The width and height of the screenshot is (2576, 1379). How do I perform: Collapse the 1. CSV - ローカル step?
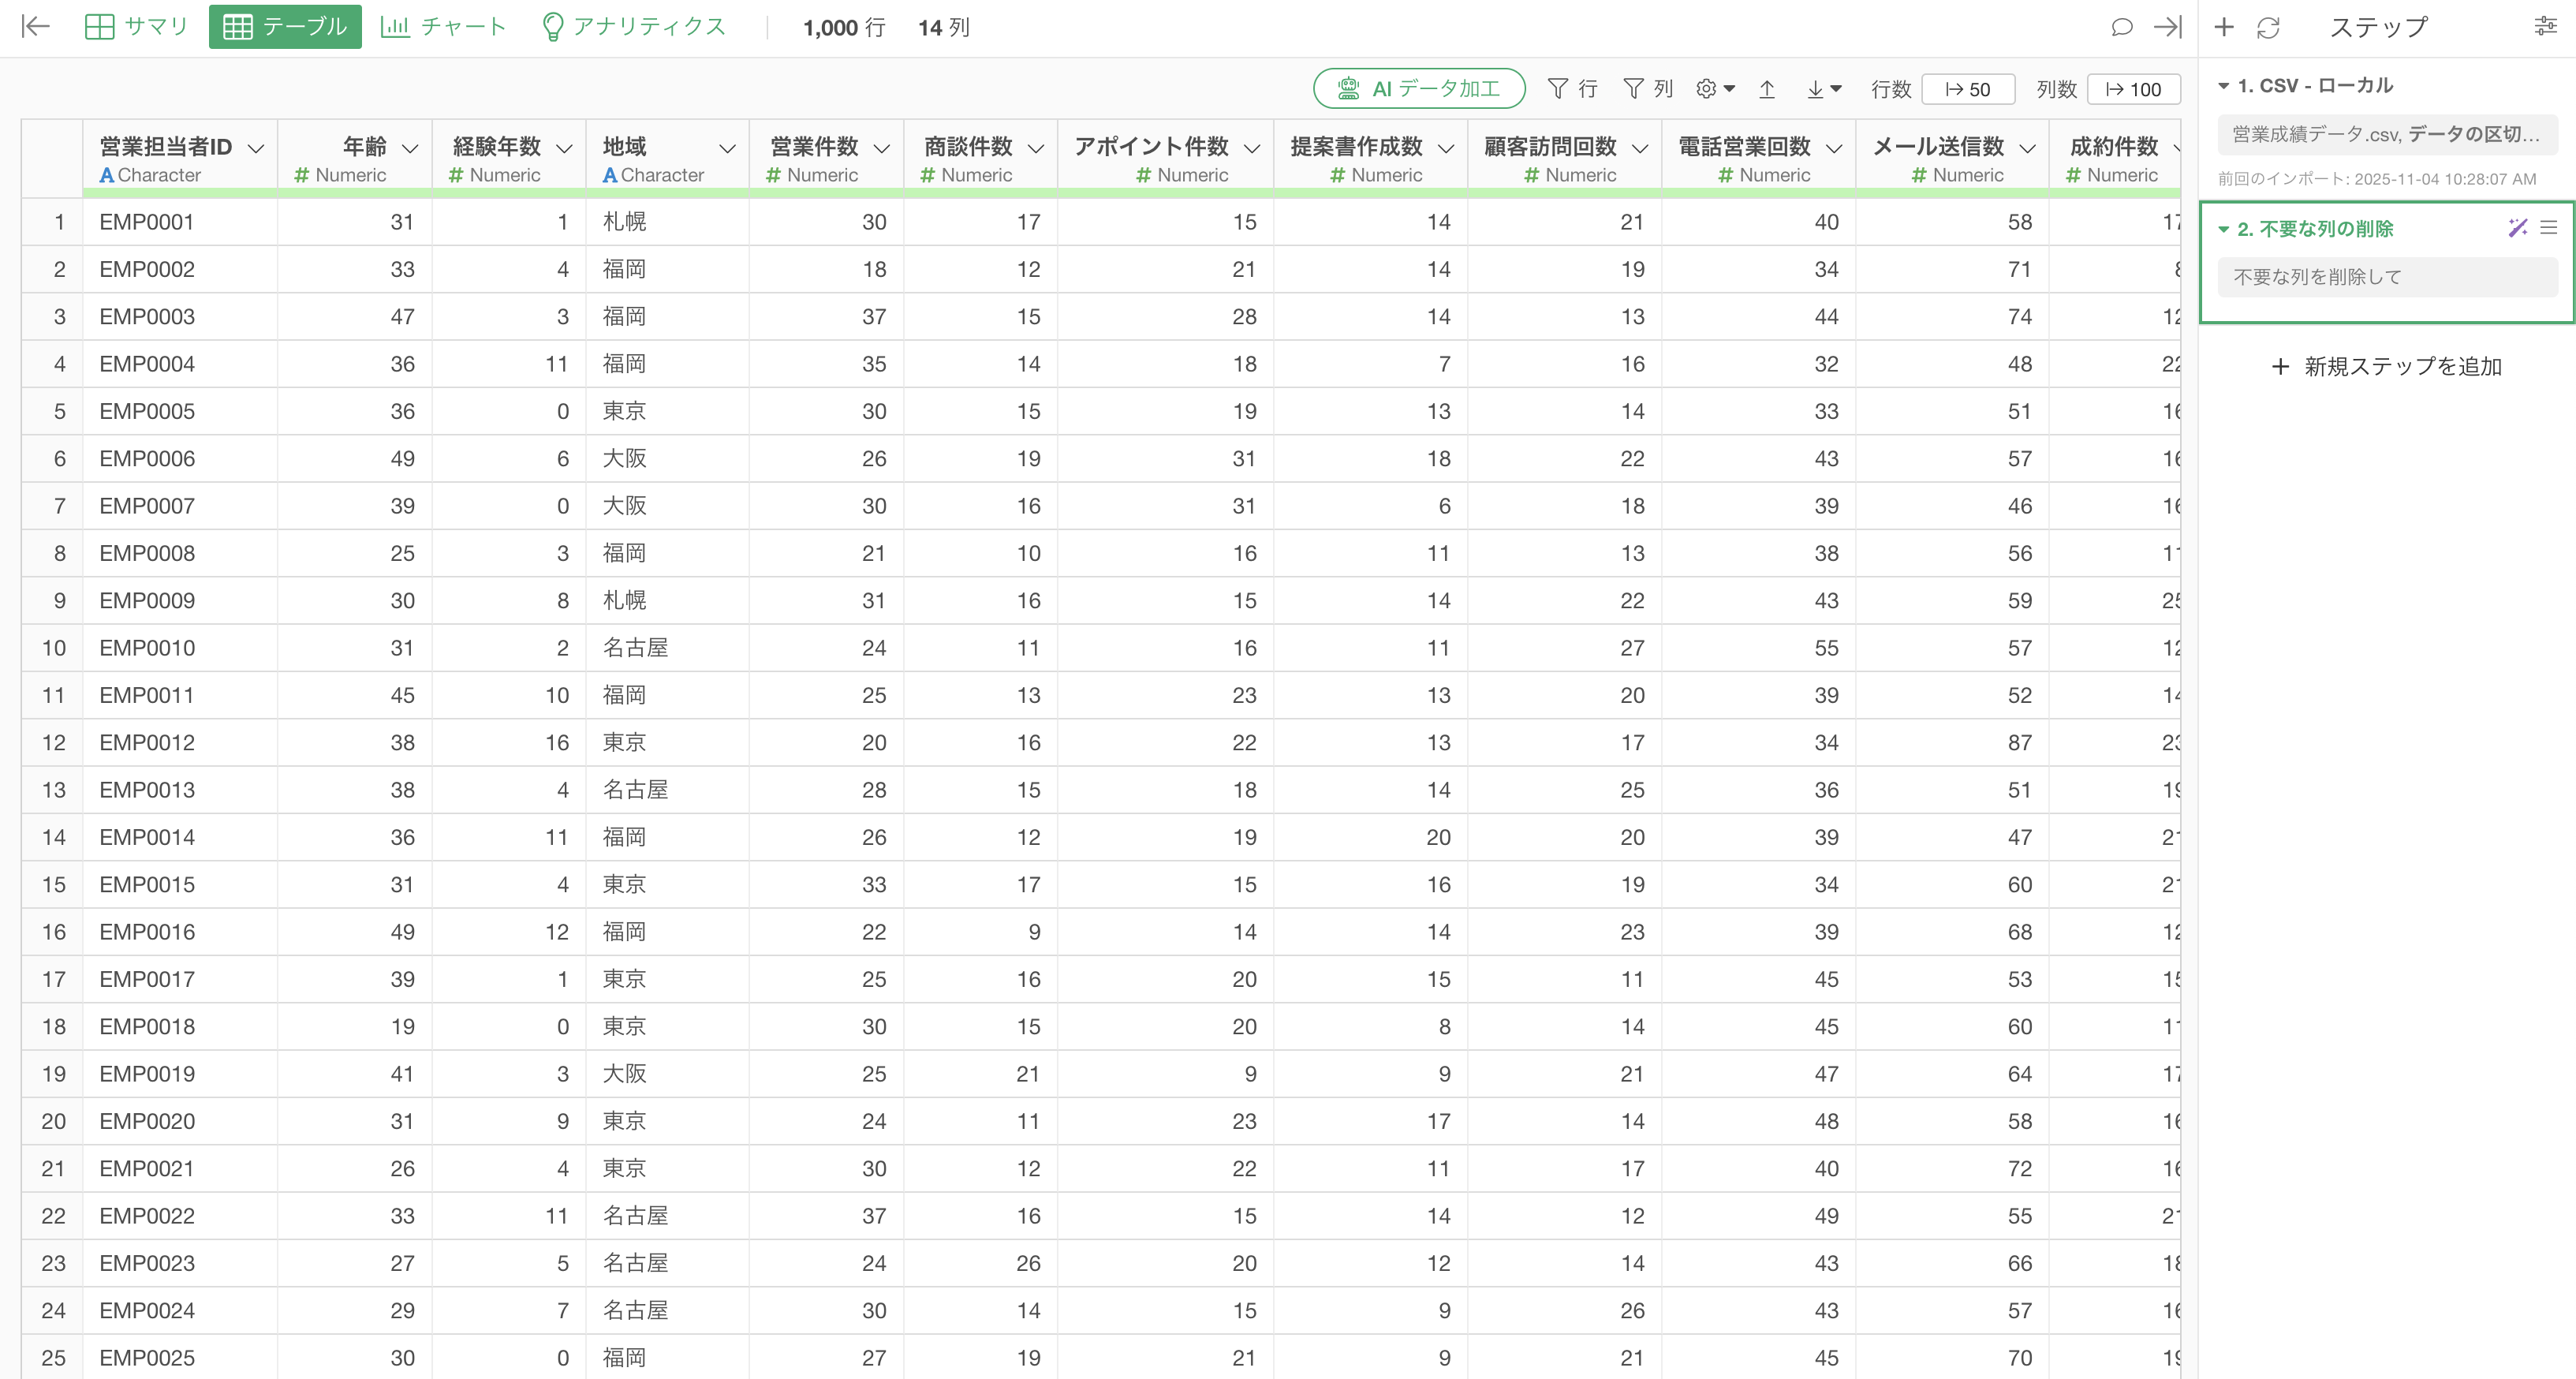pos(2224,86)
